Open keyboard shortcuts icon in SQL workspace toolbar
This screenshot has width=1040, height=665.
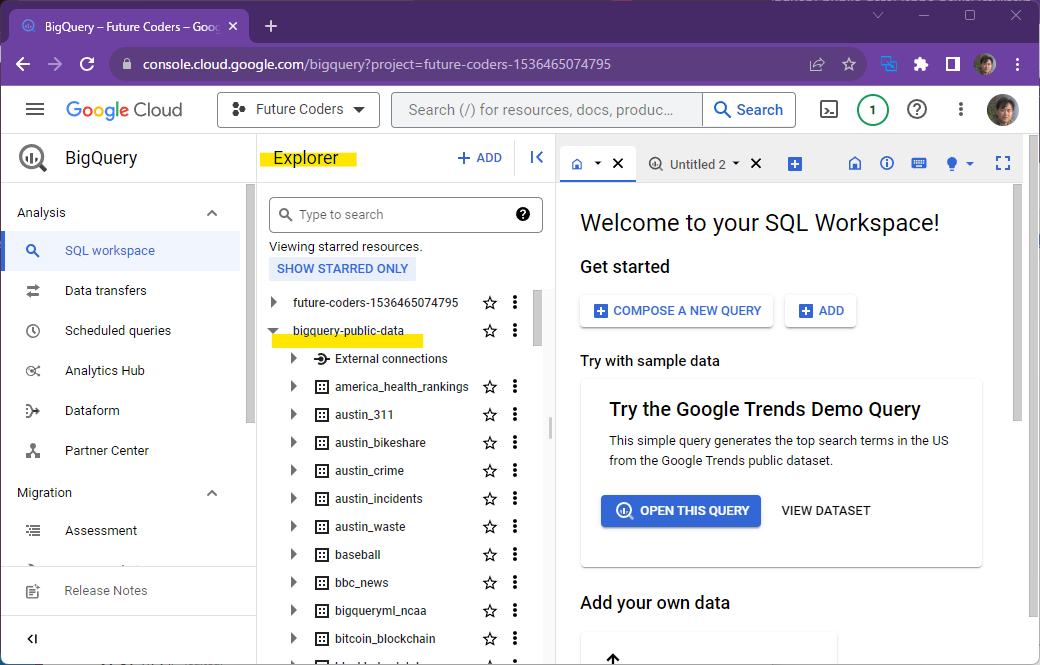[919, 162]
